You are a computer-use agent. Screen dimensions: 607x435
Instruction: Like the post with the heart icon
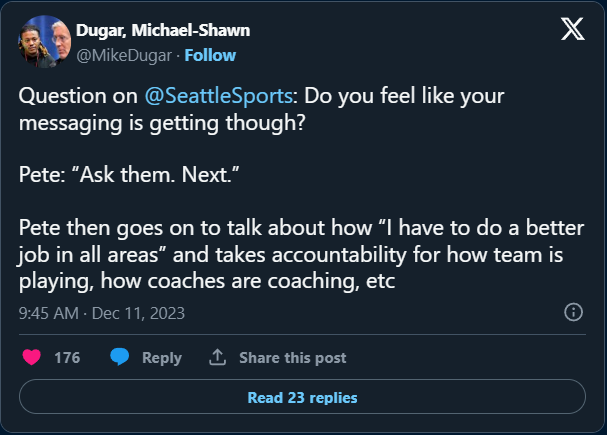click(x=30, y=357)
